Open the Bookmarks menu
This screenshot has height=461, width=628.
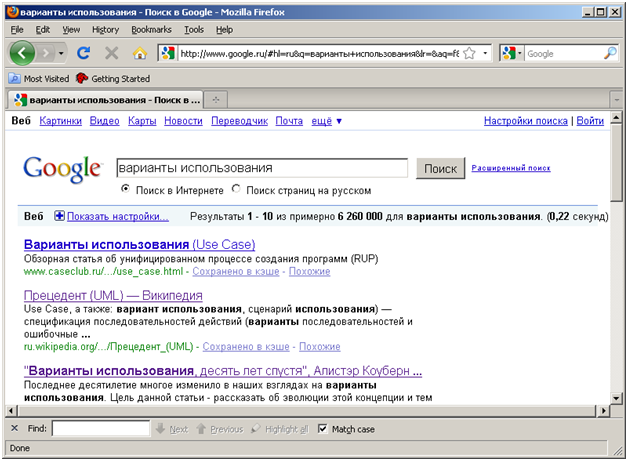point(151,30)
